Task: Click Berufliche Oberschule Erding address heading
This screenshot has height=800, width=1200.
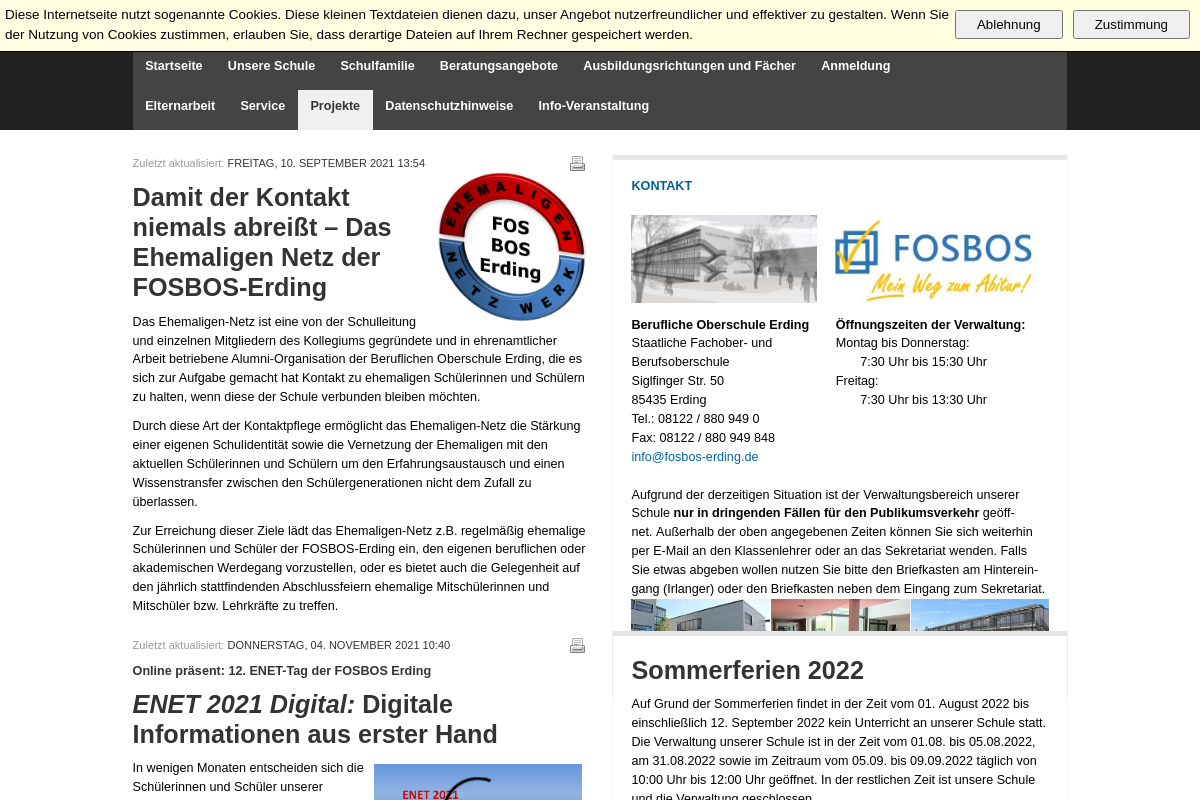Action: (720, 325)
